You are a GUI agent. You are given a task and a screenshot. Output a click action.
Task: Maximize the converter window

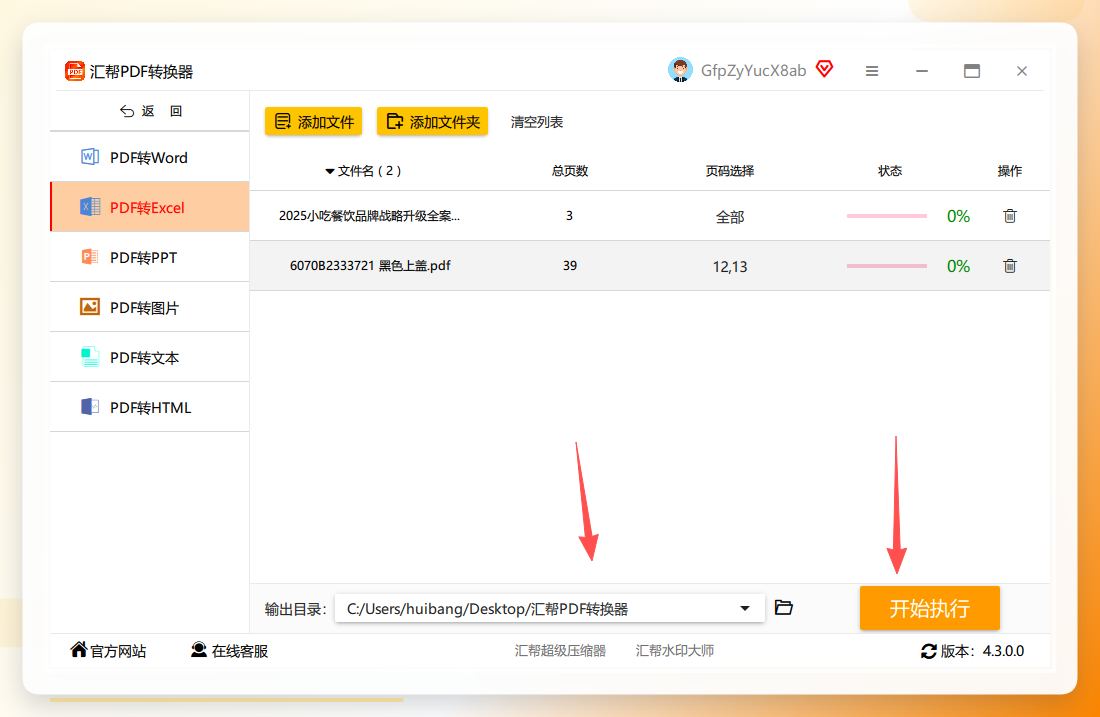[x=972, y=71]
